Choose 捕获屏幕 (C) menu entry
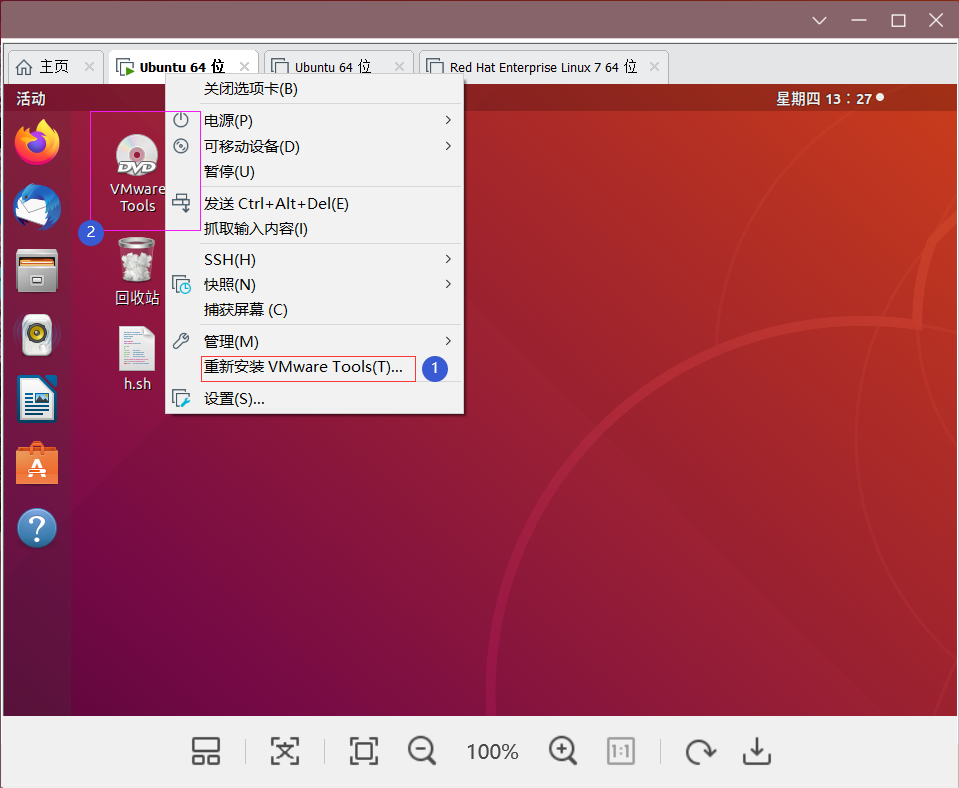This screenshot has height=788, width=959. [314, 310]
